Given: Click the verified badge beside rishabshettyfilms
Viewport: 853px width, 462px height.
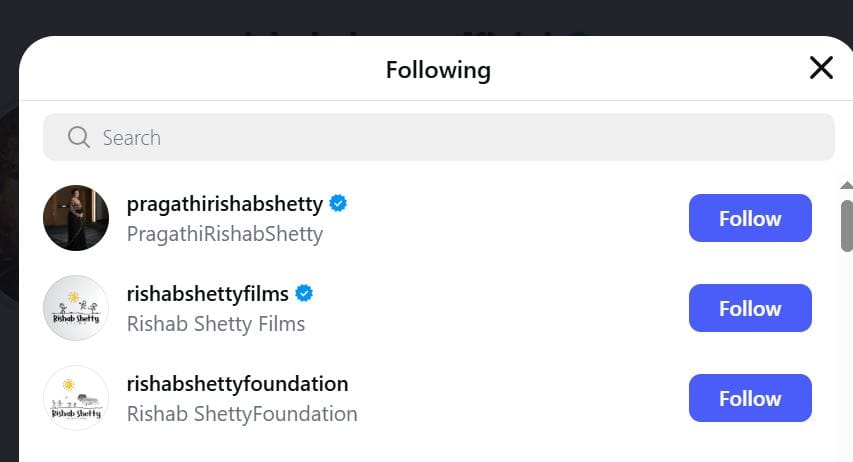Looking at the screenshot, I should (305, 294).
